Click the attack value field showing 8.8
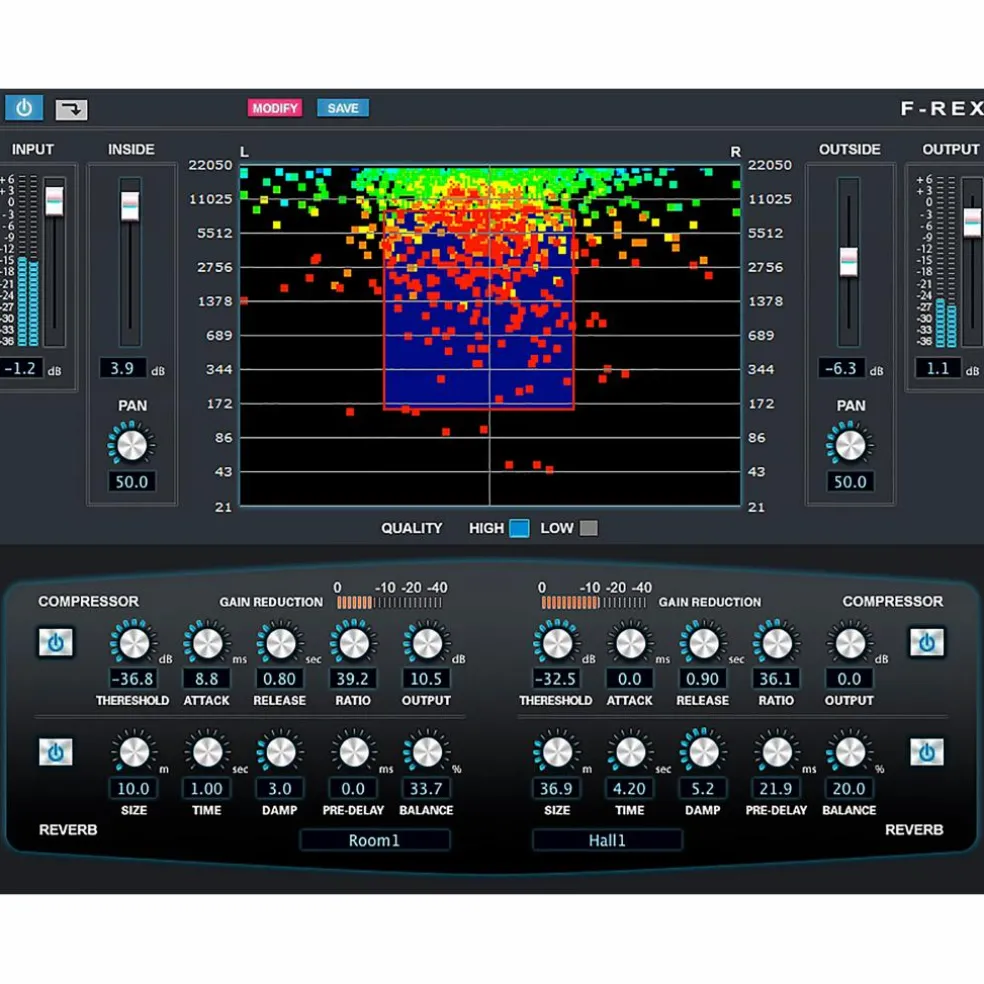The height and width of the screenshot is (984, 984). coord(206,679)
